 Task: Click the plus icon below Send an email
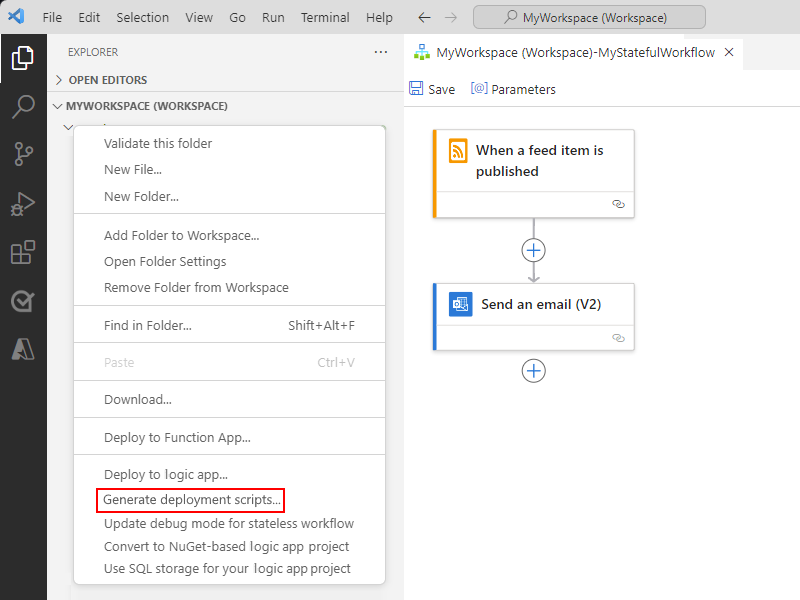(x=533, y=371)
